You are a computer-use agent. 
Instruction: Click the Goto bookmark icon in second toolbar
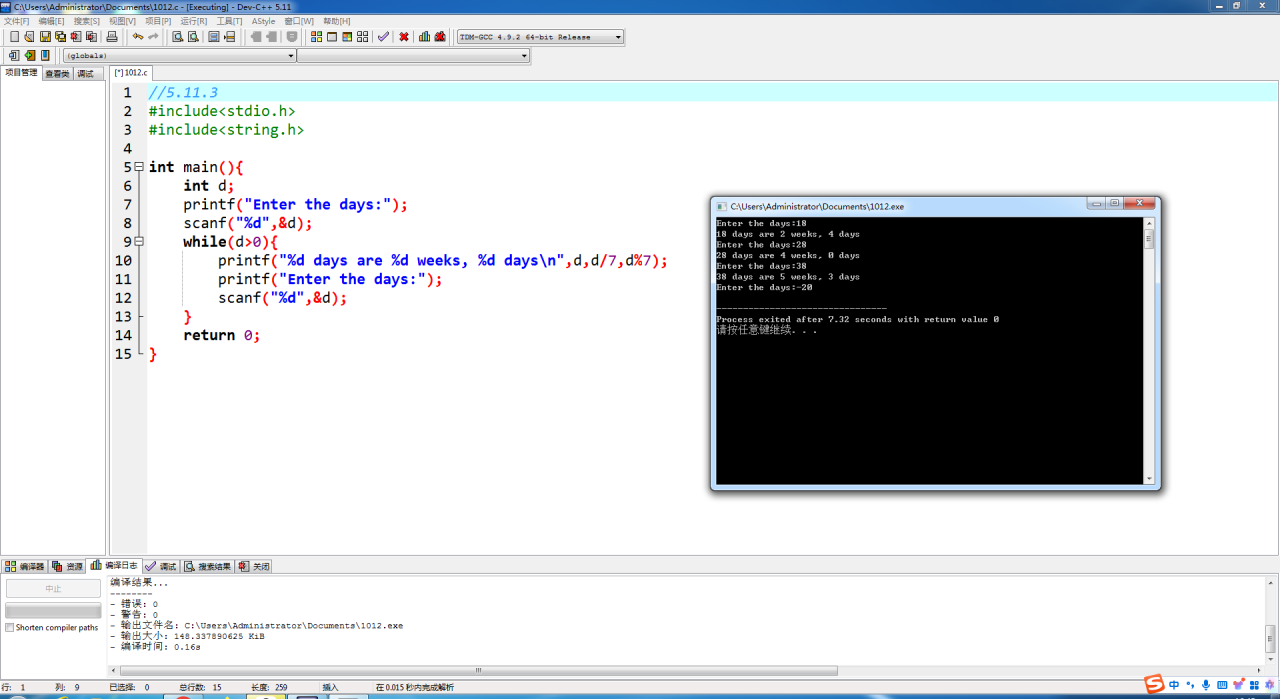pos(45,56)
